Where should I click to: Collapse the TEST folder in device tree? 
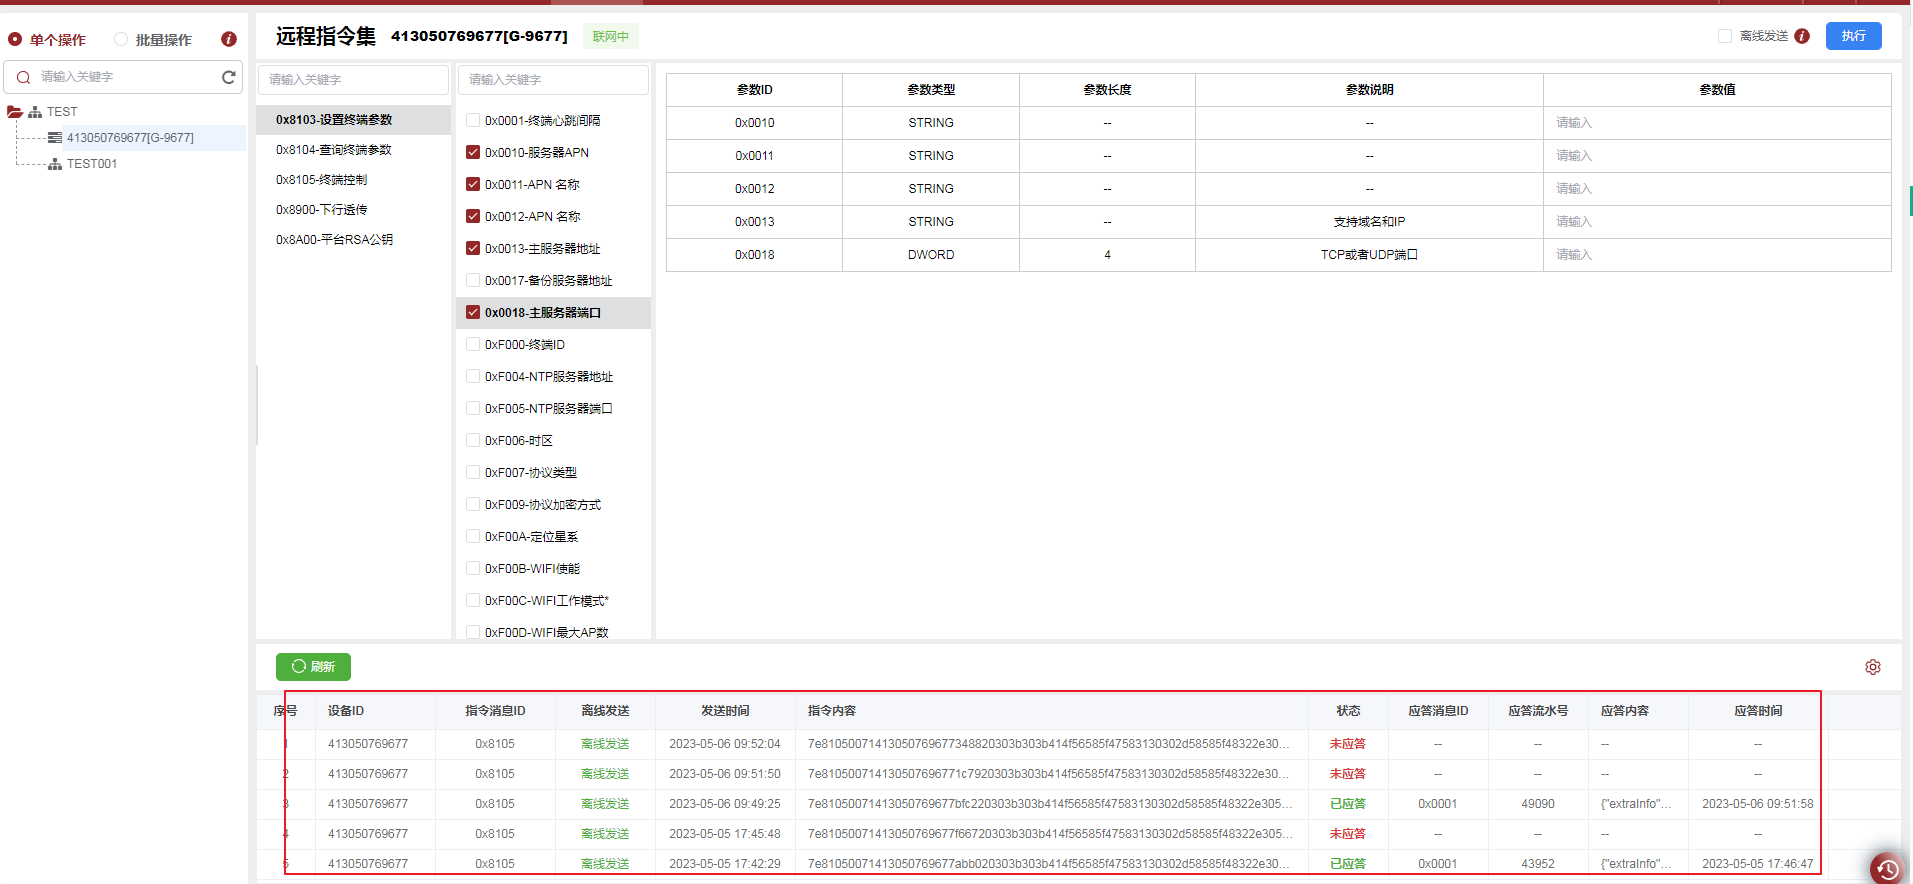(x=15, y=112)
